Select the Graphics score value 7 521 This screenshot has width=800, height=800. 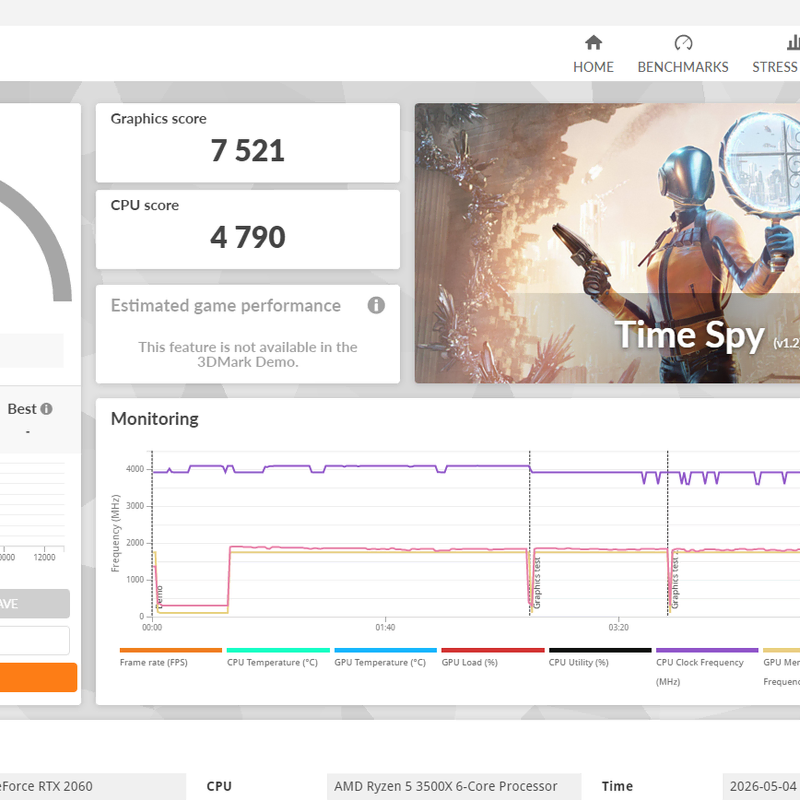(247, 151)
